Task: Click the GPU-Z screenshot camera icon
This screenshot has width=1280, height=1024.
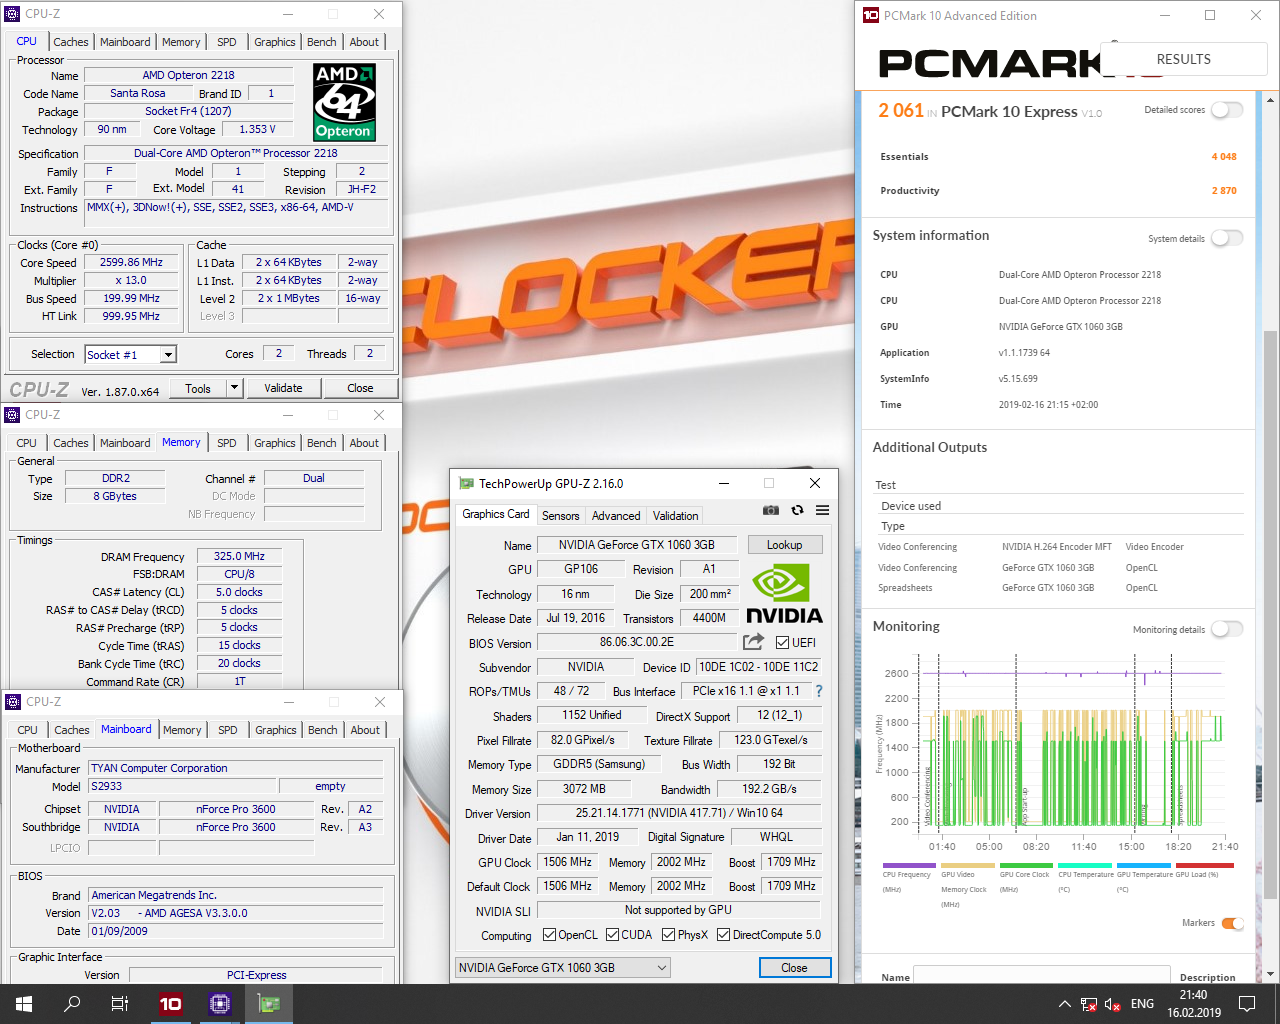Action: pyautogui.click(x=770, y=510)
